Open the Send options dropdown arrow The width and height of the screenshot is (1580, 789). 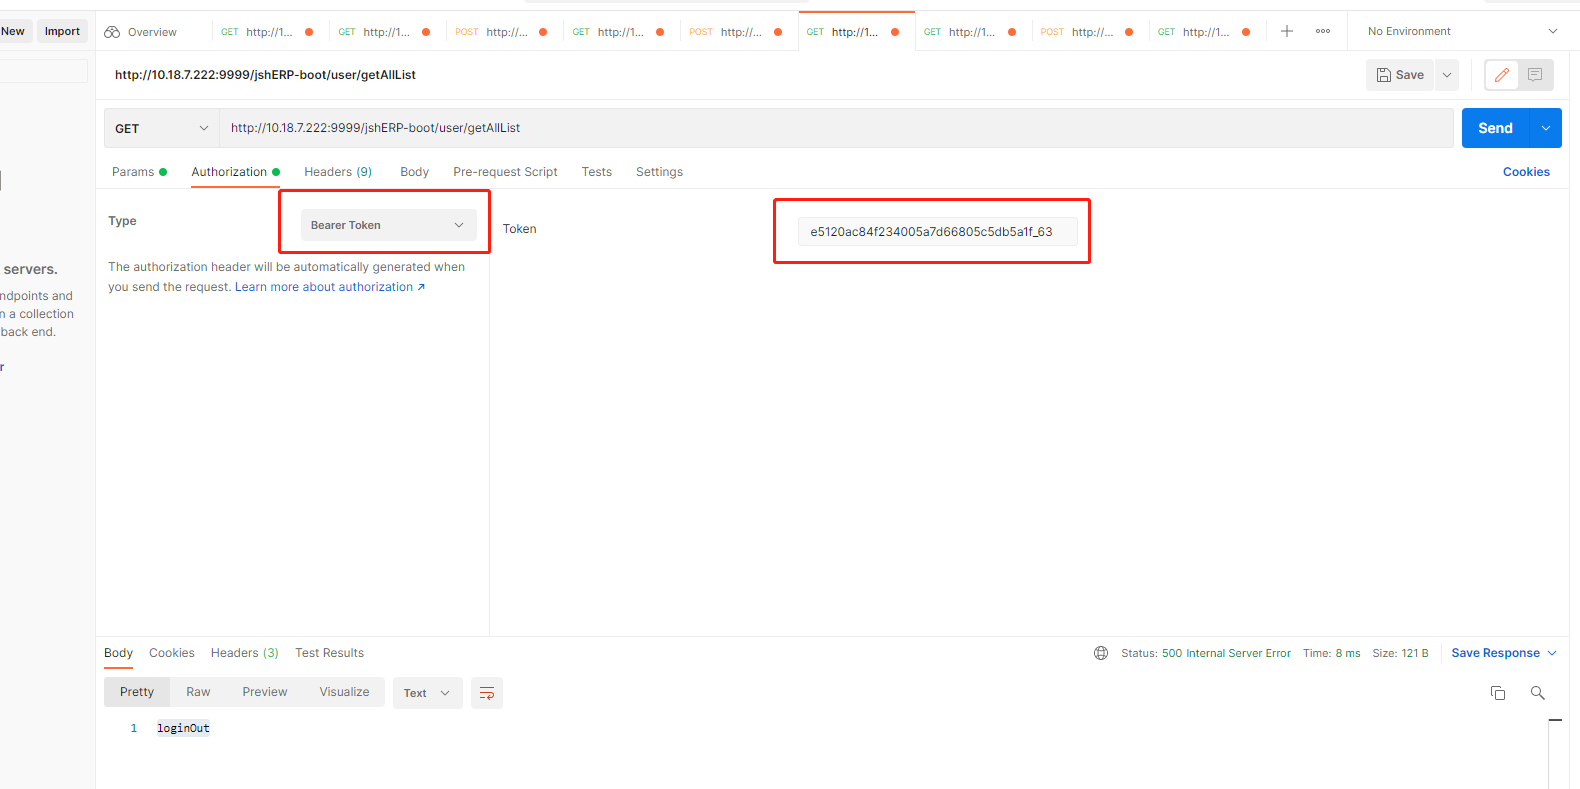[x=1546, y=128]
